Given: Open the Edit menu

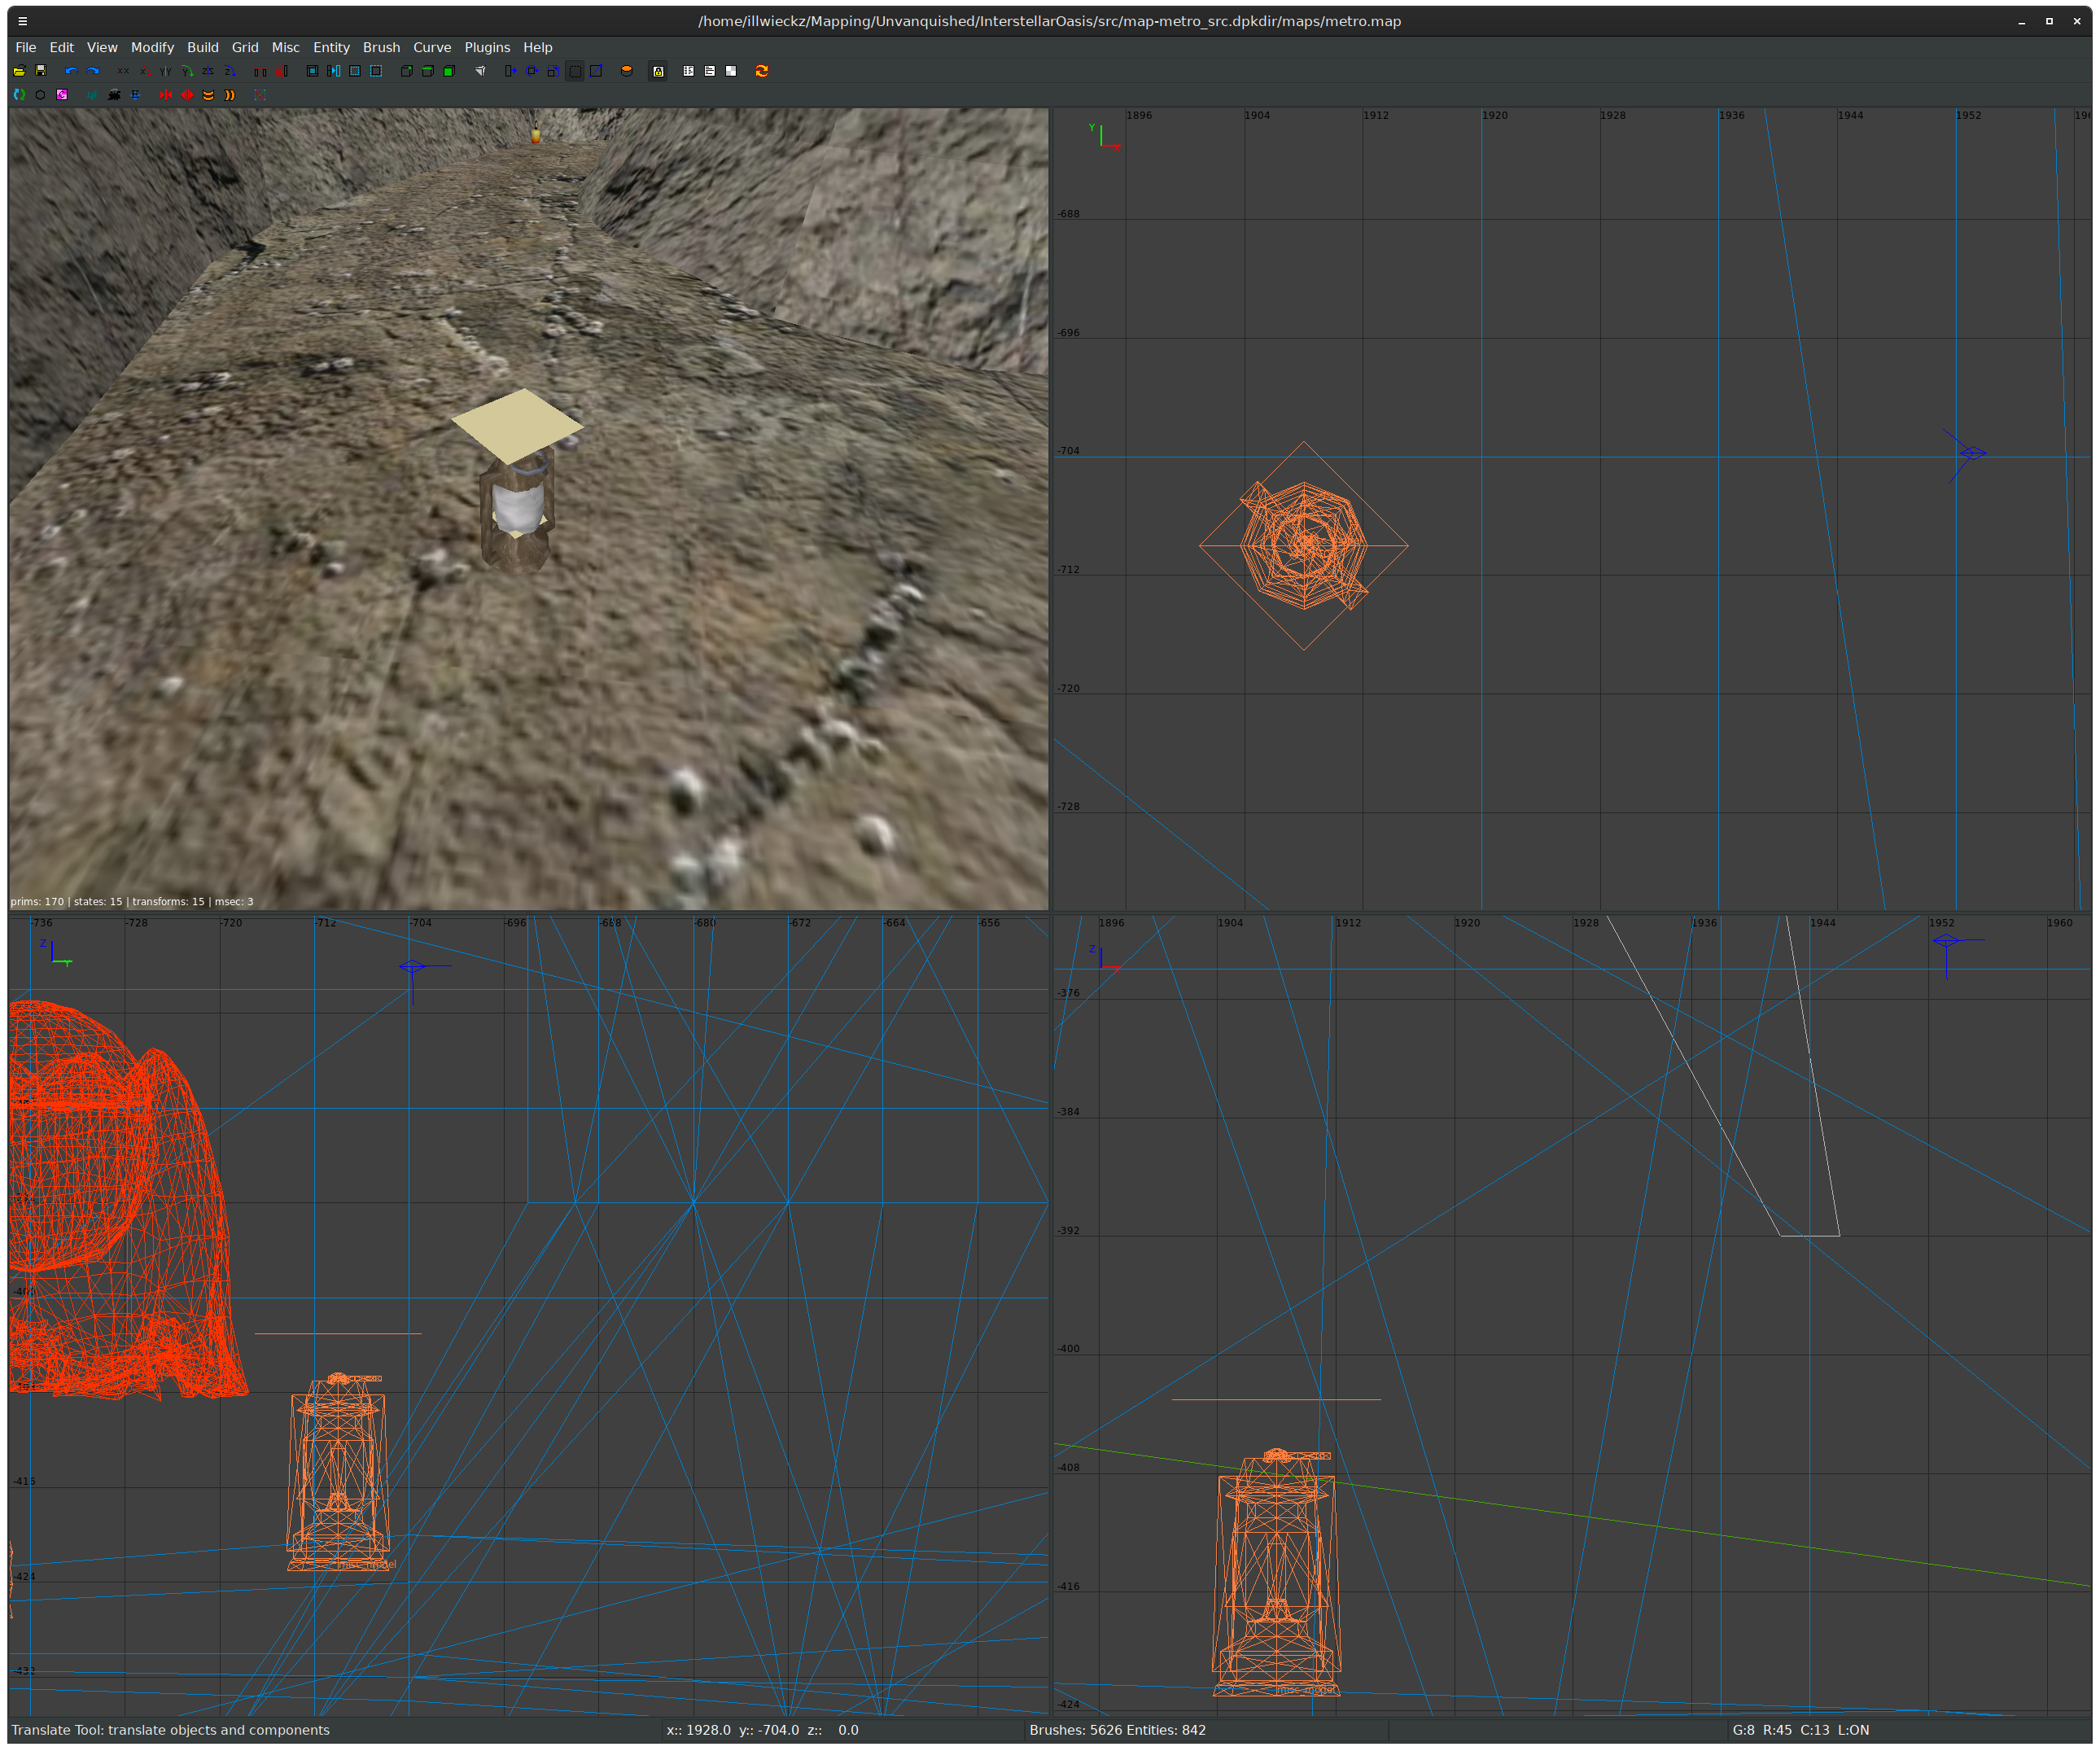Looking at the screenshot, I should 62,47.
